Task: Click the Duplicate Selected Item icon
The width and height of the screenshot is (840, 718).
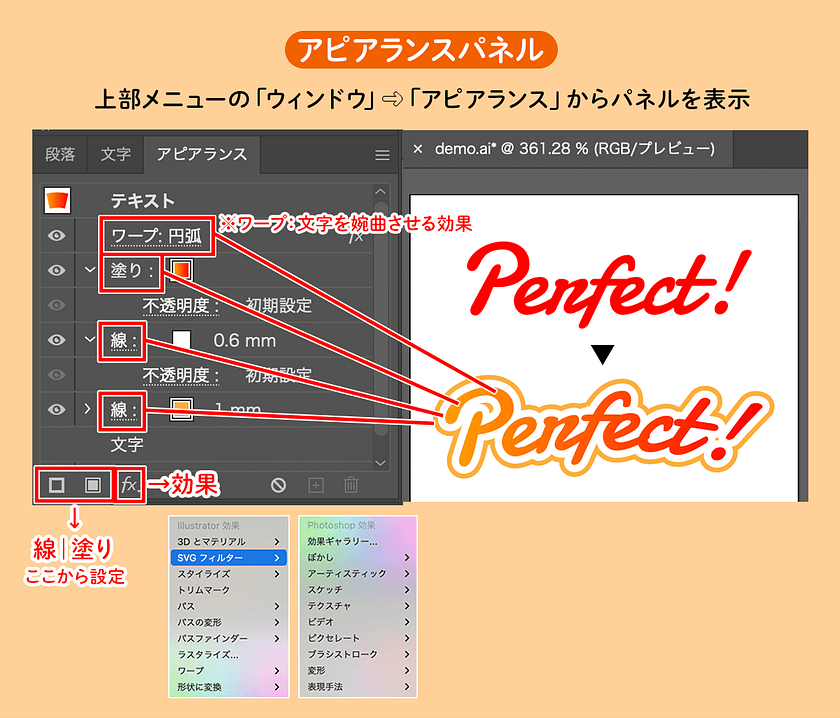Action: click(x=315, y=485)
